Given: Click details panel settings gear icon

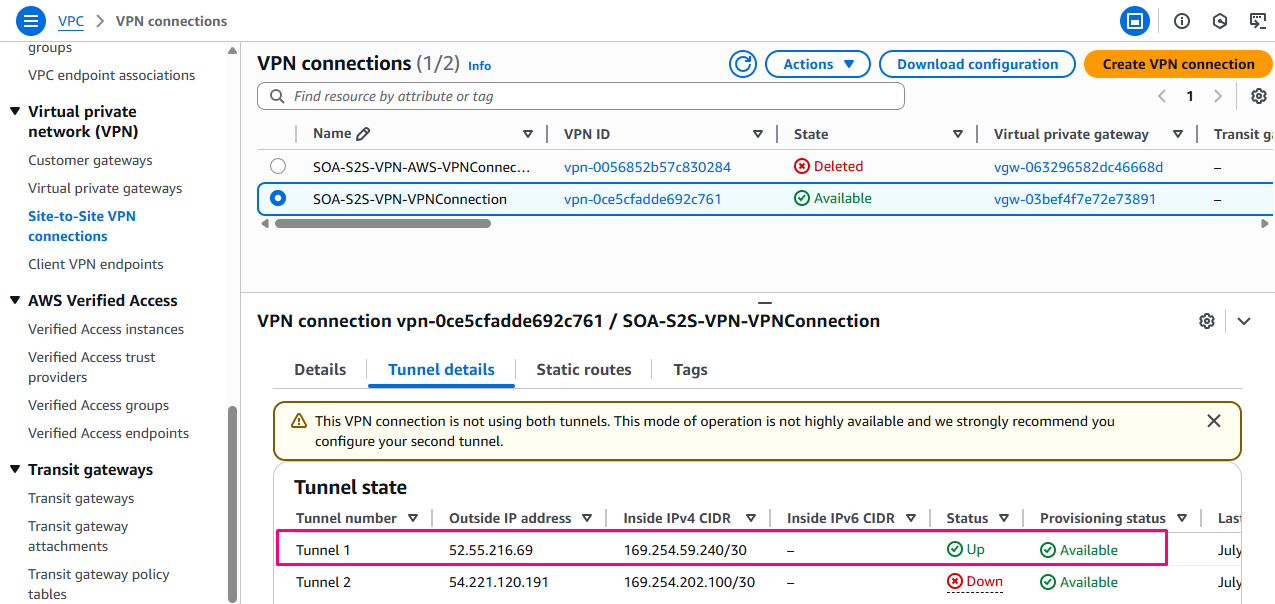Looking at the screenshot, I should click(1207, 321).
